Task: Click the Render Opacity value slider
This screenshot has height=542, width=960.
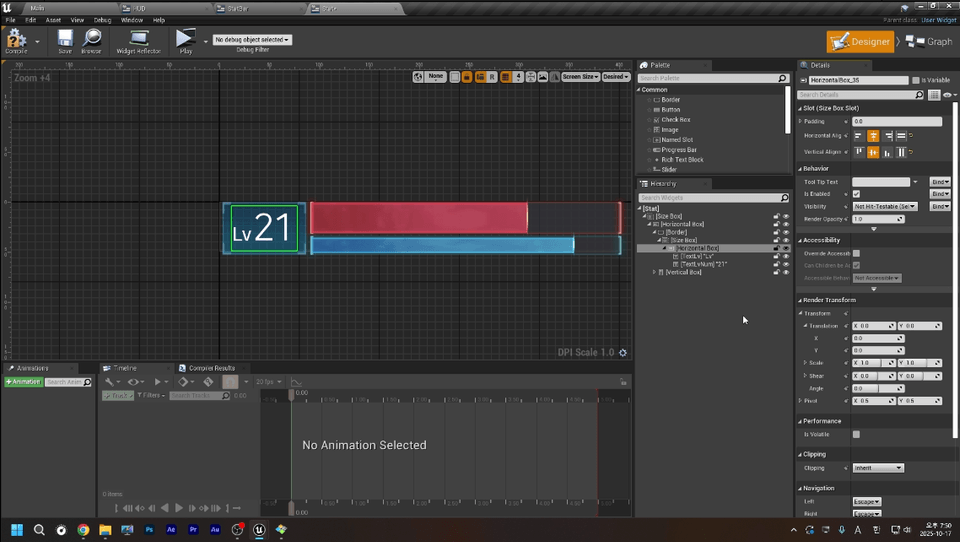Action: pos(877,219)
